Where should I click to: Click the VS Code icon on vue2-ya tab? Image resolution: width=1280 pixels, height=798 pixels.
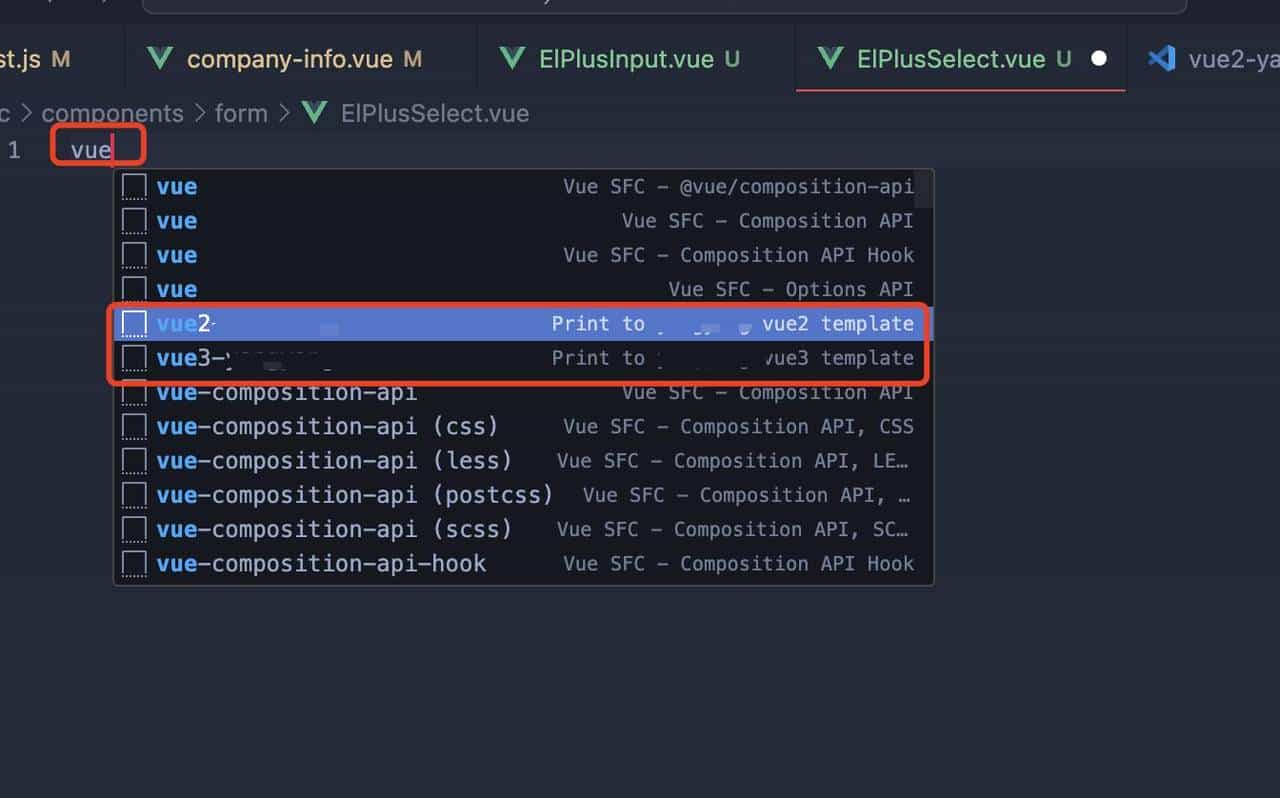click(1163, 58)
